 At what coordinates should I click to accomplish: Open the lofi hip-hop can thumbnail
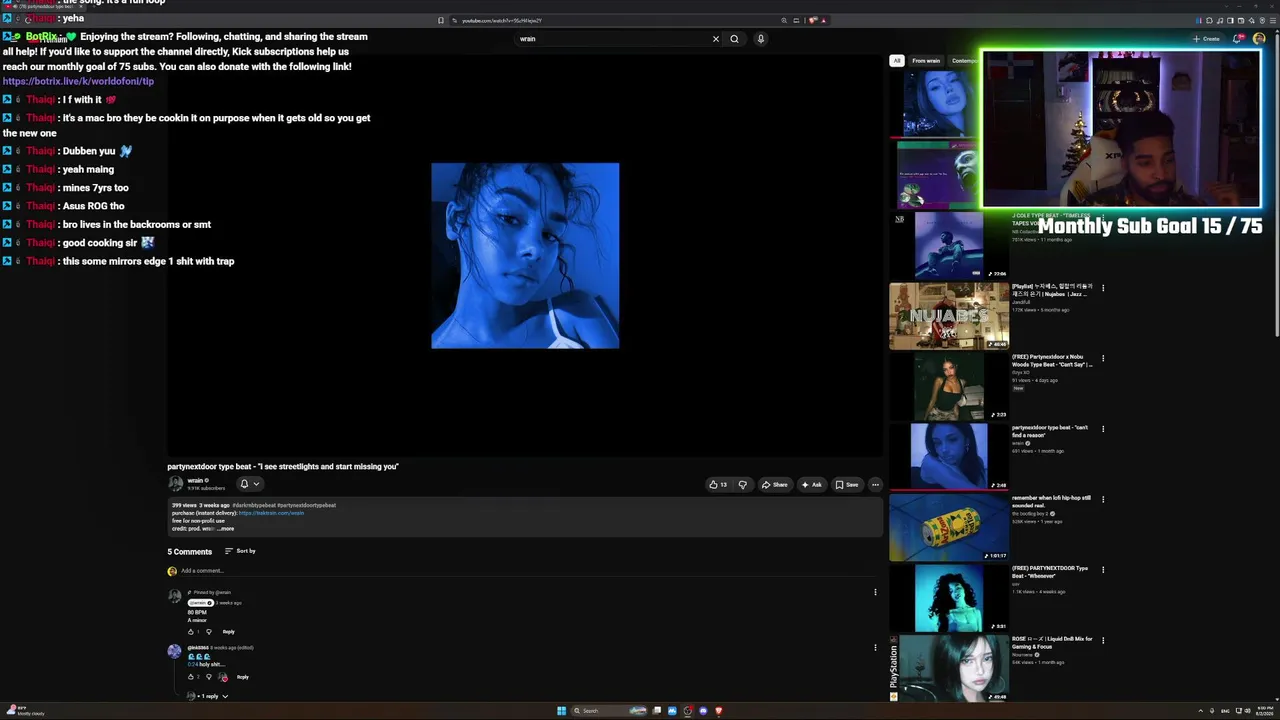(x=949, y=527)
